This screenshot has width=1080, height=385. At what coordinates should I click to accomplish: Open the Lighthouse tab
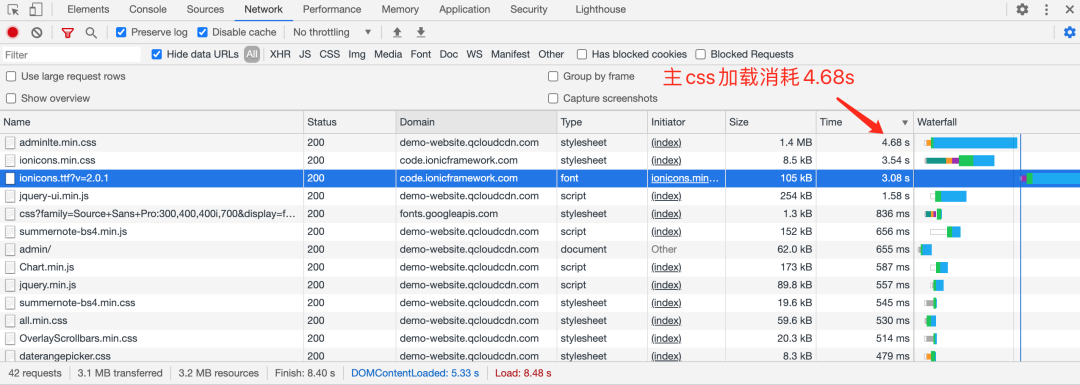601,10
